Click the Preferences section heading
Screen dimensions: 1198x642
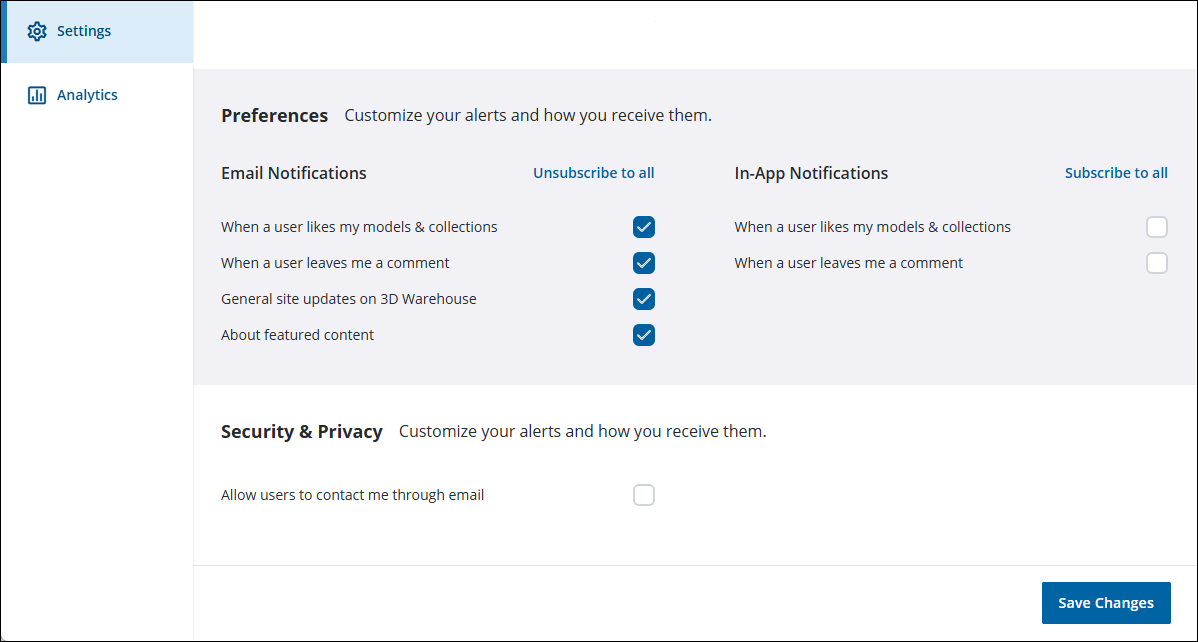point(275,116)
